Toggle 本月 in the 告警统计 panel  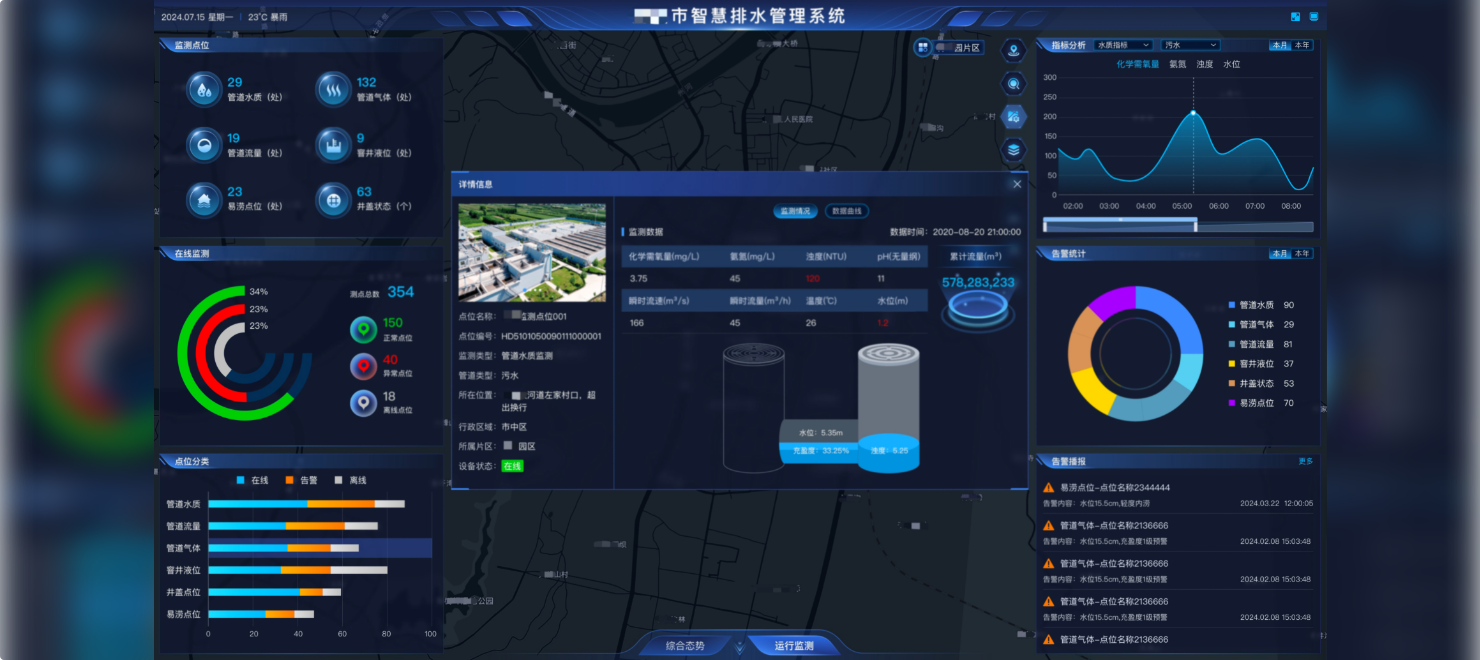pyautogui.click(x=1279, y=254)
